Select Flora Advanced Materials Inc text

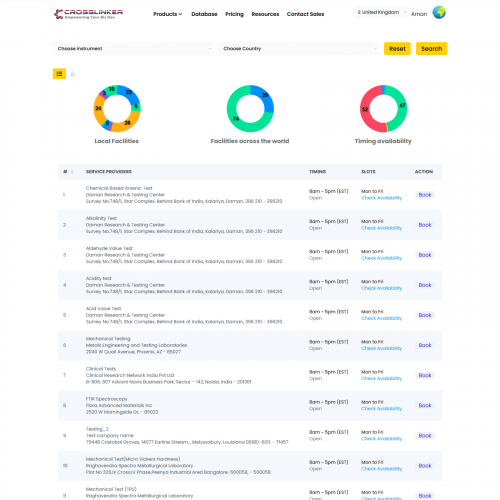pos(119,405)
